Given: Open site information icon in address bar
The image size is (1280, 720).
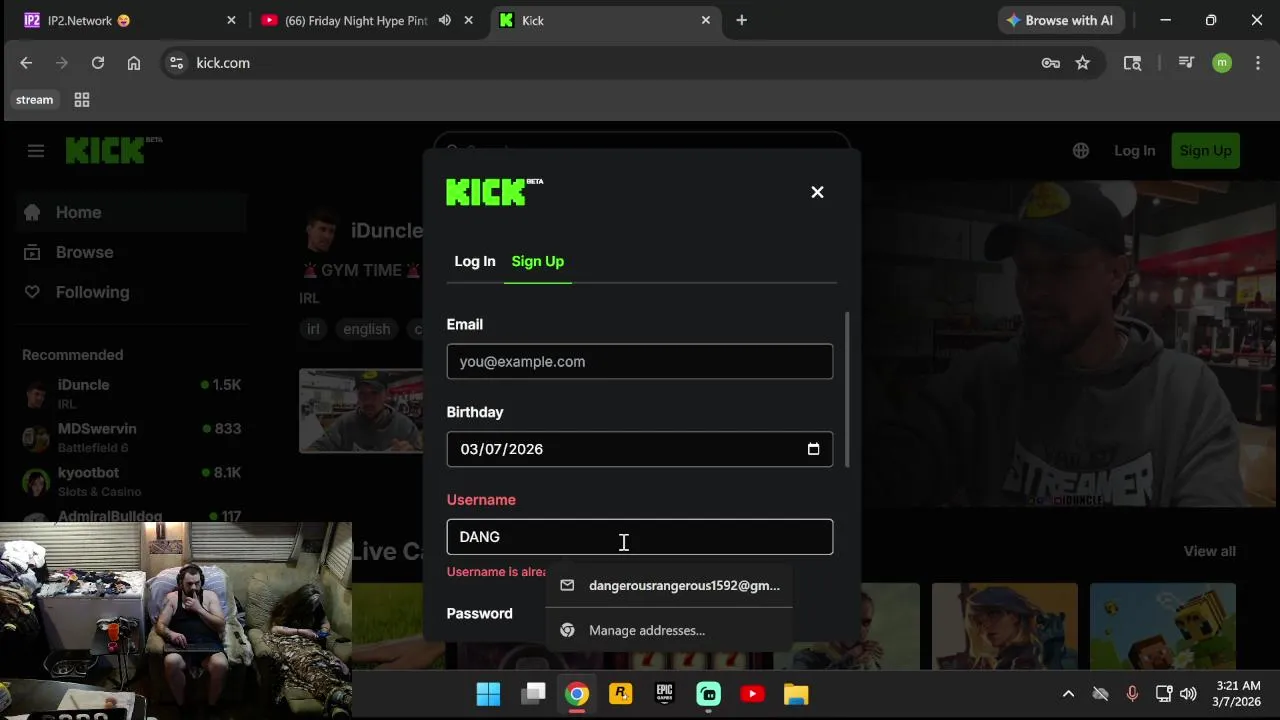Looking at the screenshot, I should [x=176, y=63].
